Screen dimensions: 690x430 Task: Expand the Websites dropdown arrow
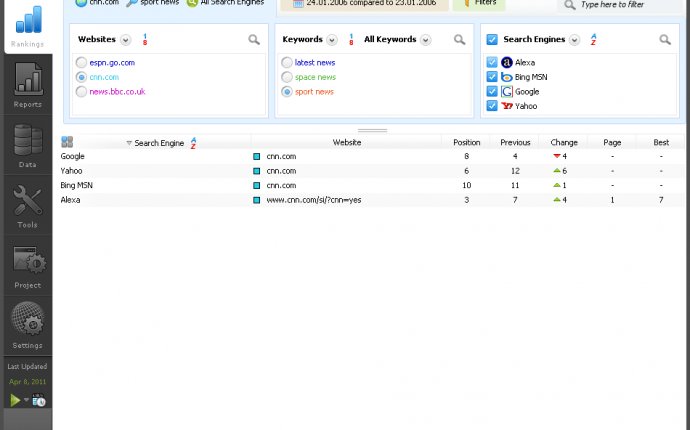click(125, 40)
